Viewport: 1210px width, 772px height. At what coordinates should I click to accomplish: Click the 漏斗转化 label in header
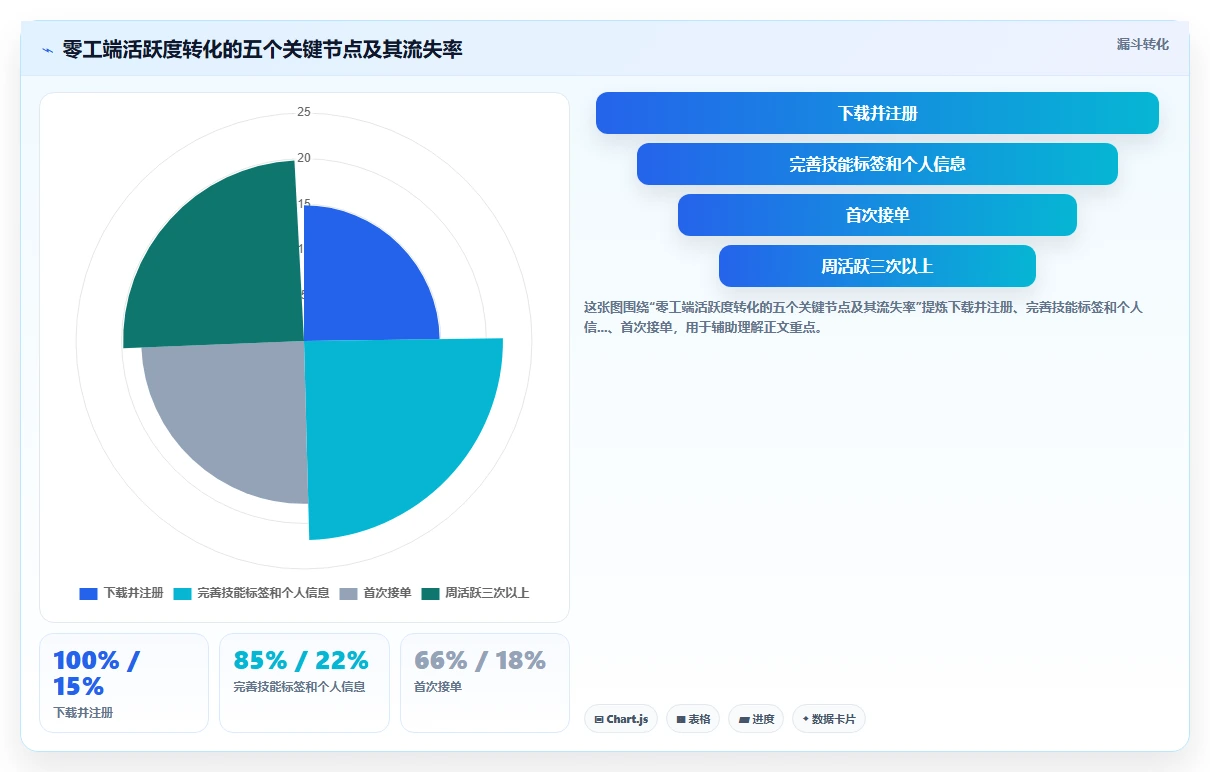pyautogui.click(x=1142, y=45)
